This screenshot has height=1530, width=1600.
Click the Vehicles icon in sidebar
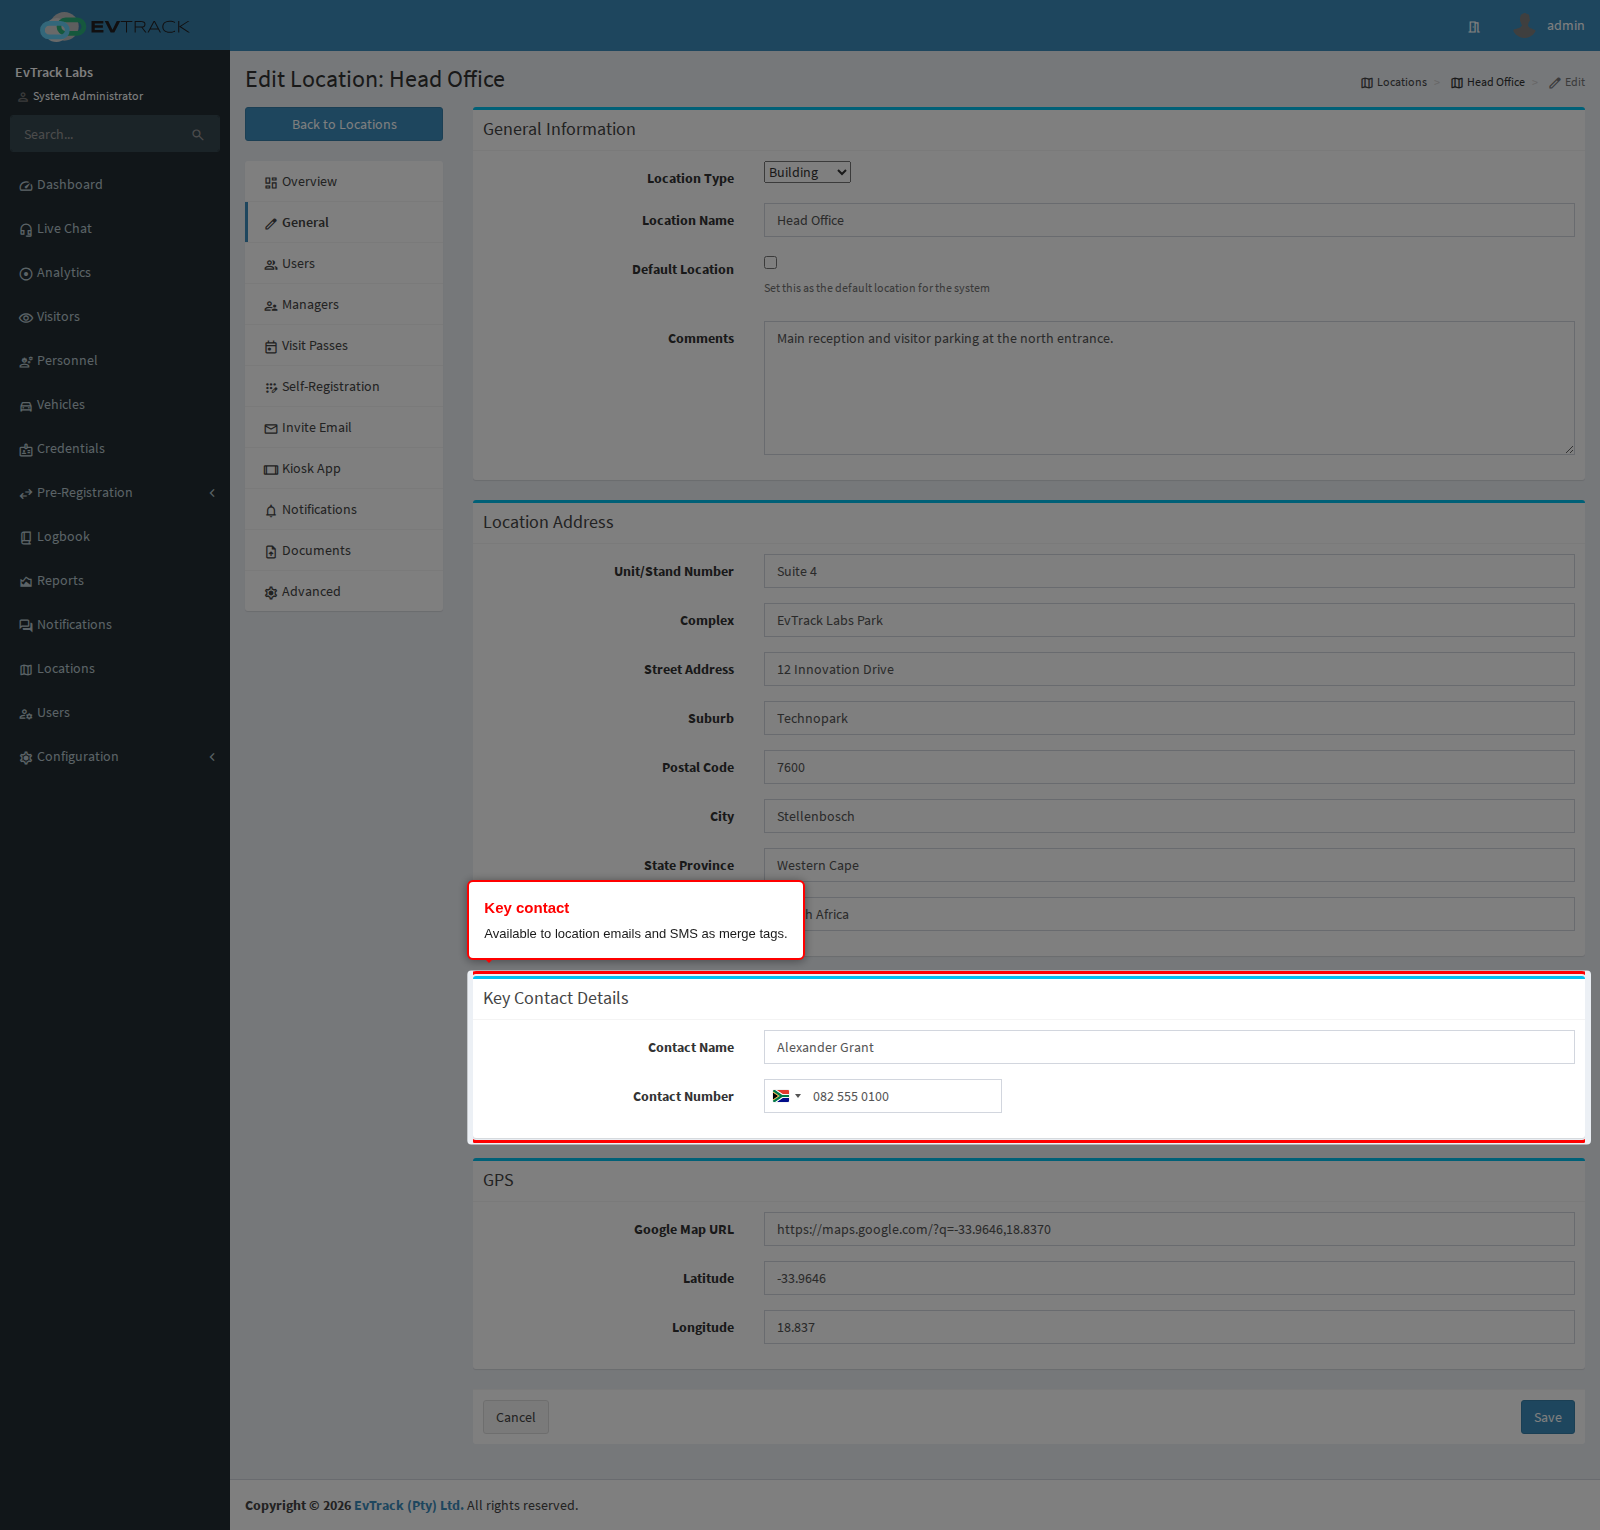pos(26,406)
